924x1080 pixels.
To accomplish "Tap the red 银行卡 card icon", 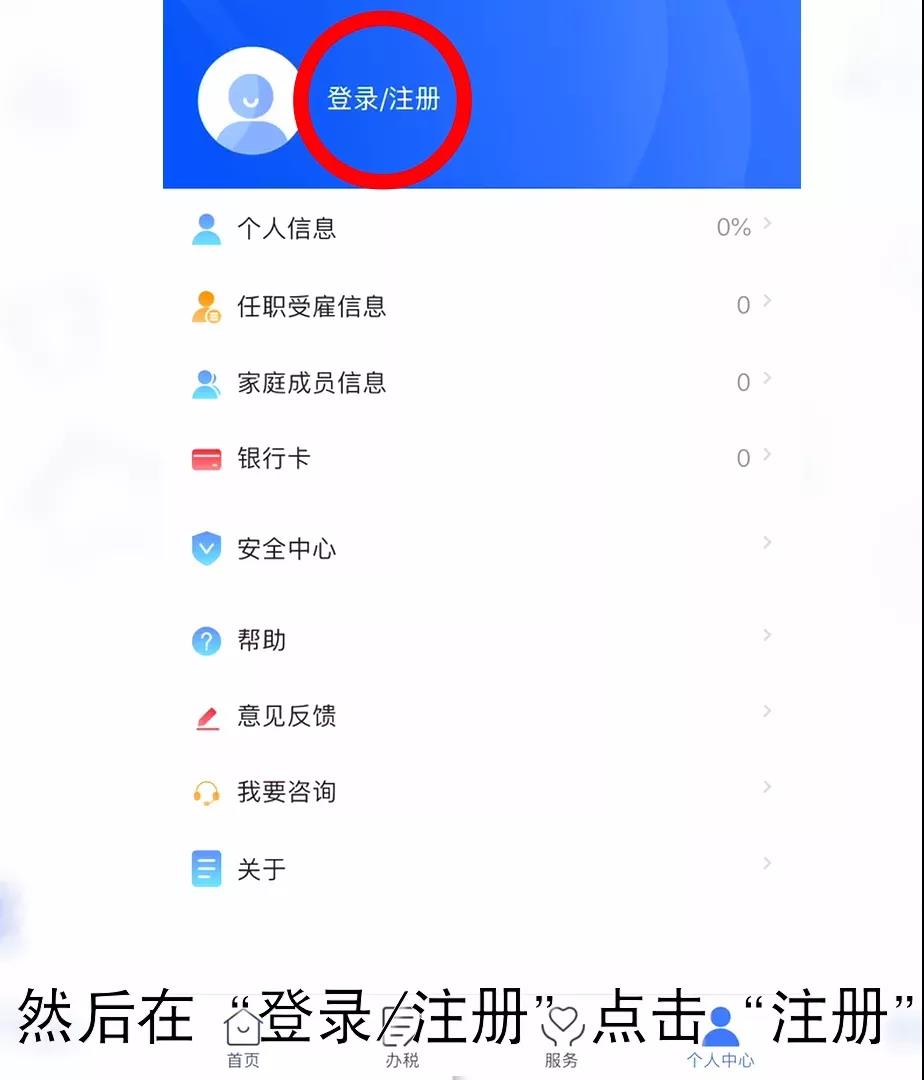I will 207,459.
